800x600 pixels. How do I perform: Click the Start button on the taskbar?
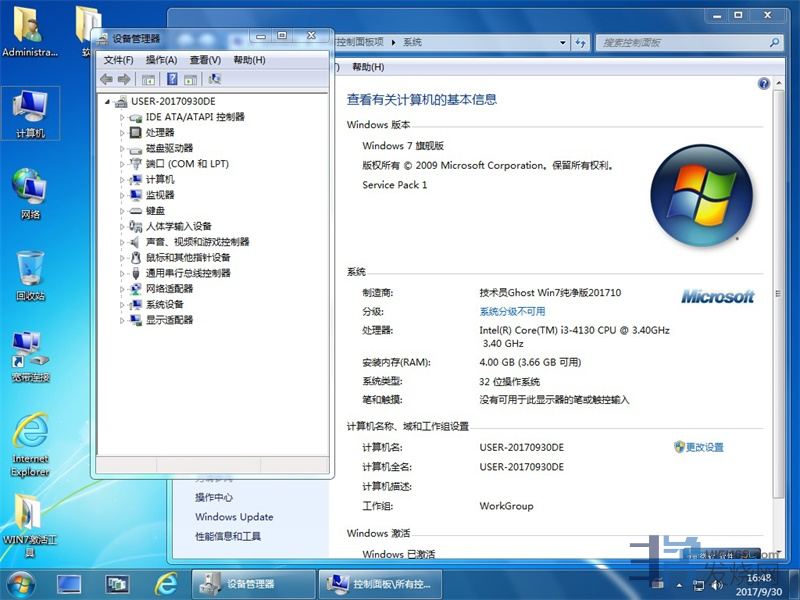pyautogui.click(x=20, y=583)
